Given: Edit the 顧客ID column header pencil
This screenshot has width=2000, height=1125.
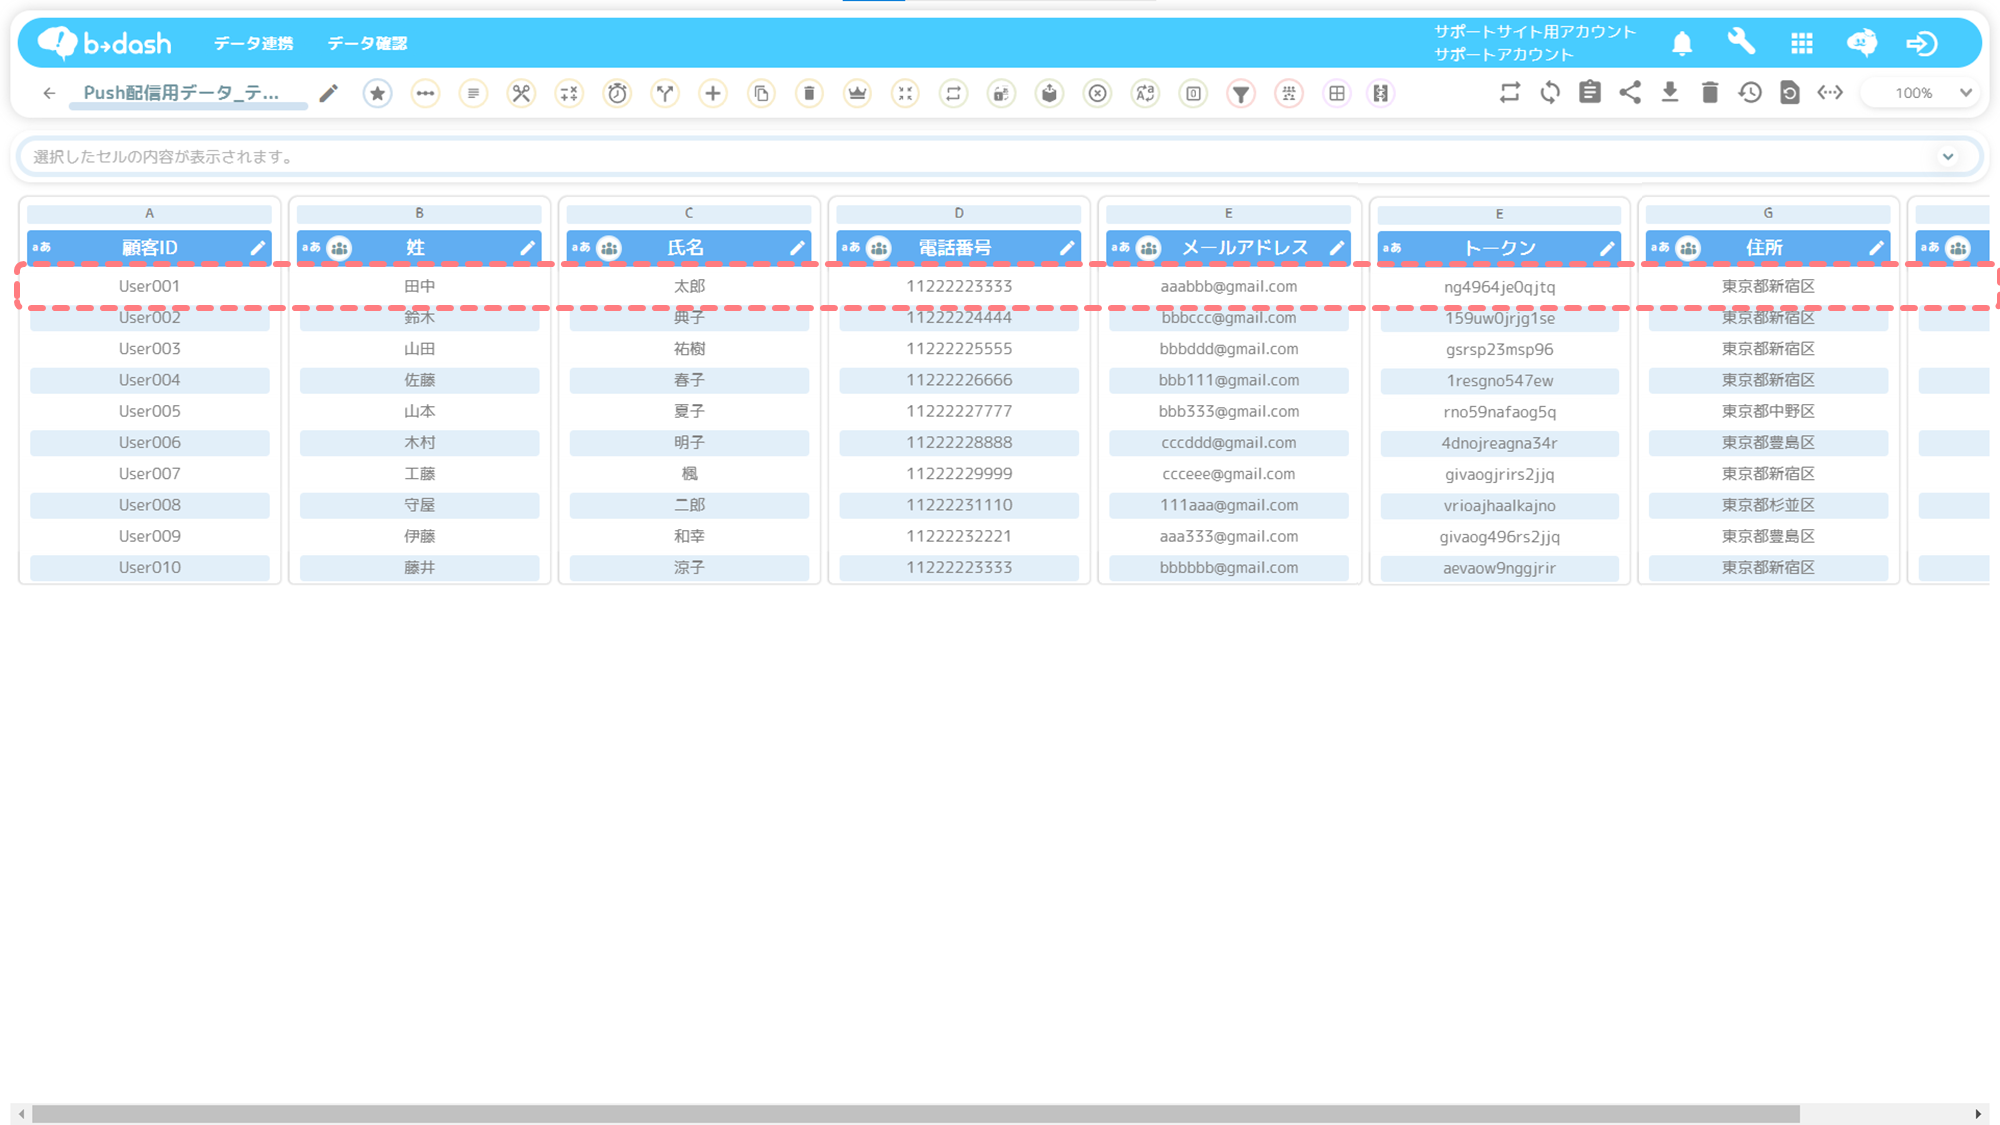Looking at the screenshot, I should click(x=258, y=248).
